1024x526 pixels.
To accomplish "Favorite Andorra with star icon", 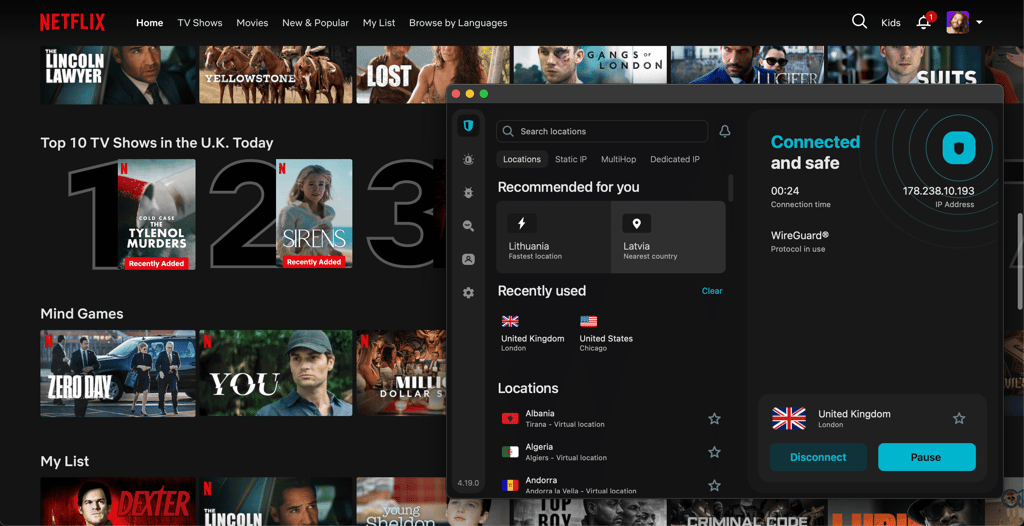I will (714, 485).
